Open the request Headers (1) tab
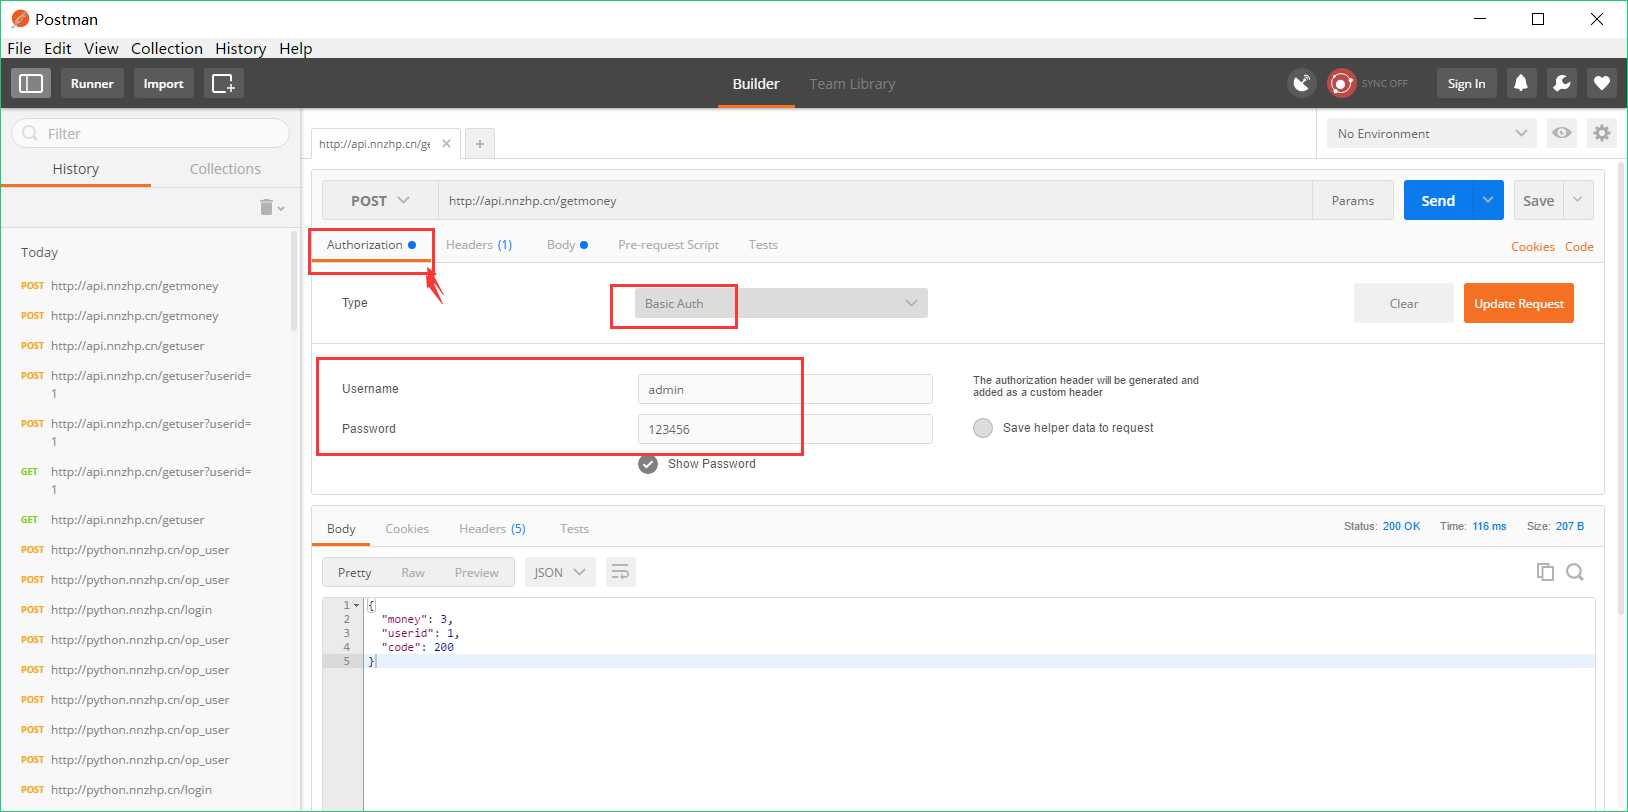 pos(479,245)
